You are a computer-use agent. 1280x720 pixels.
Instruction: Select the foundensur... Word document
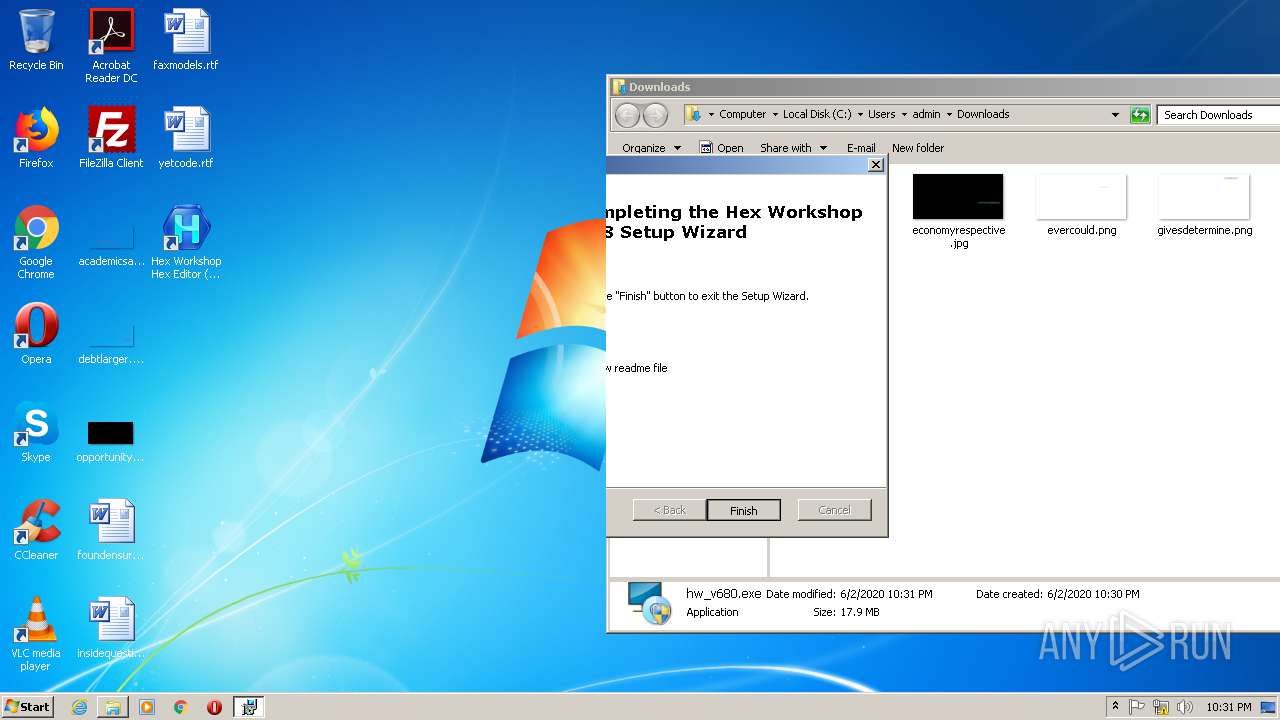(111, 530)
